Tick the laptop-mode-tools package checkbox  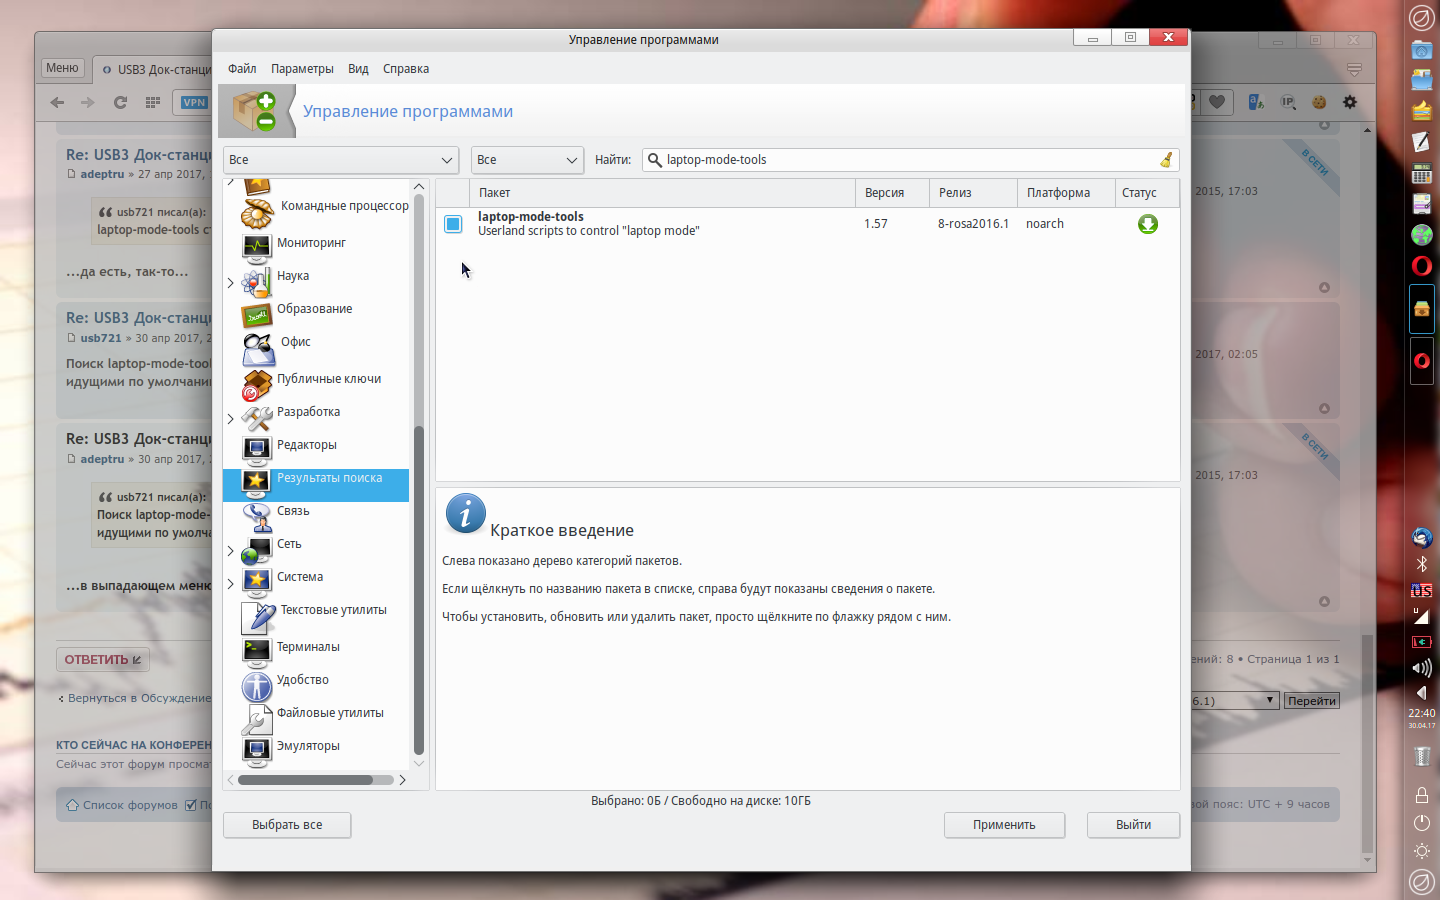[x=453, y=224]
